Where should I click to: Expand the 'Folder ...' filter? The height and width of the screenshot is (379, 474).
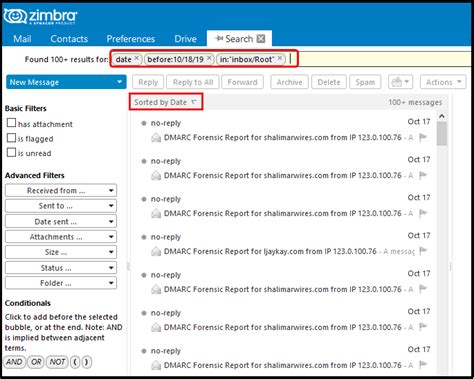point(61,283)
